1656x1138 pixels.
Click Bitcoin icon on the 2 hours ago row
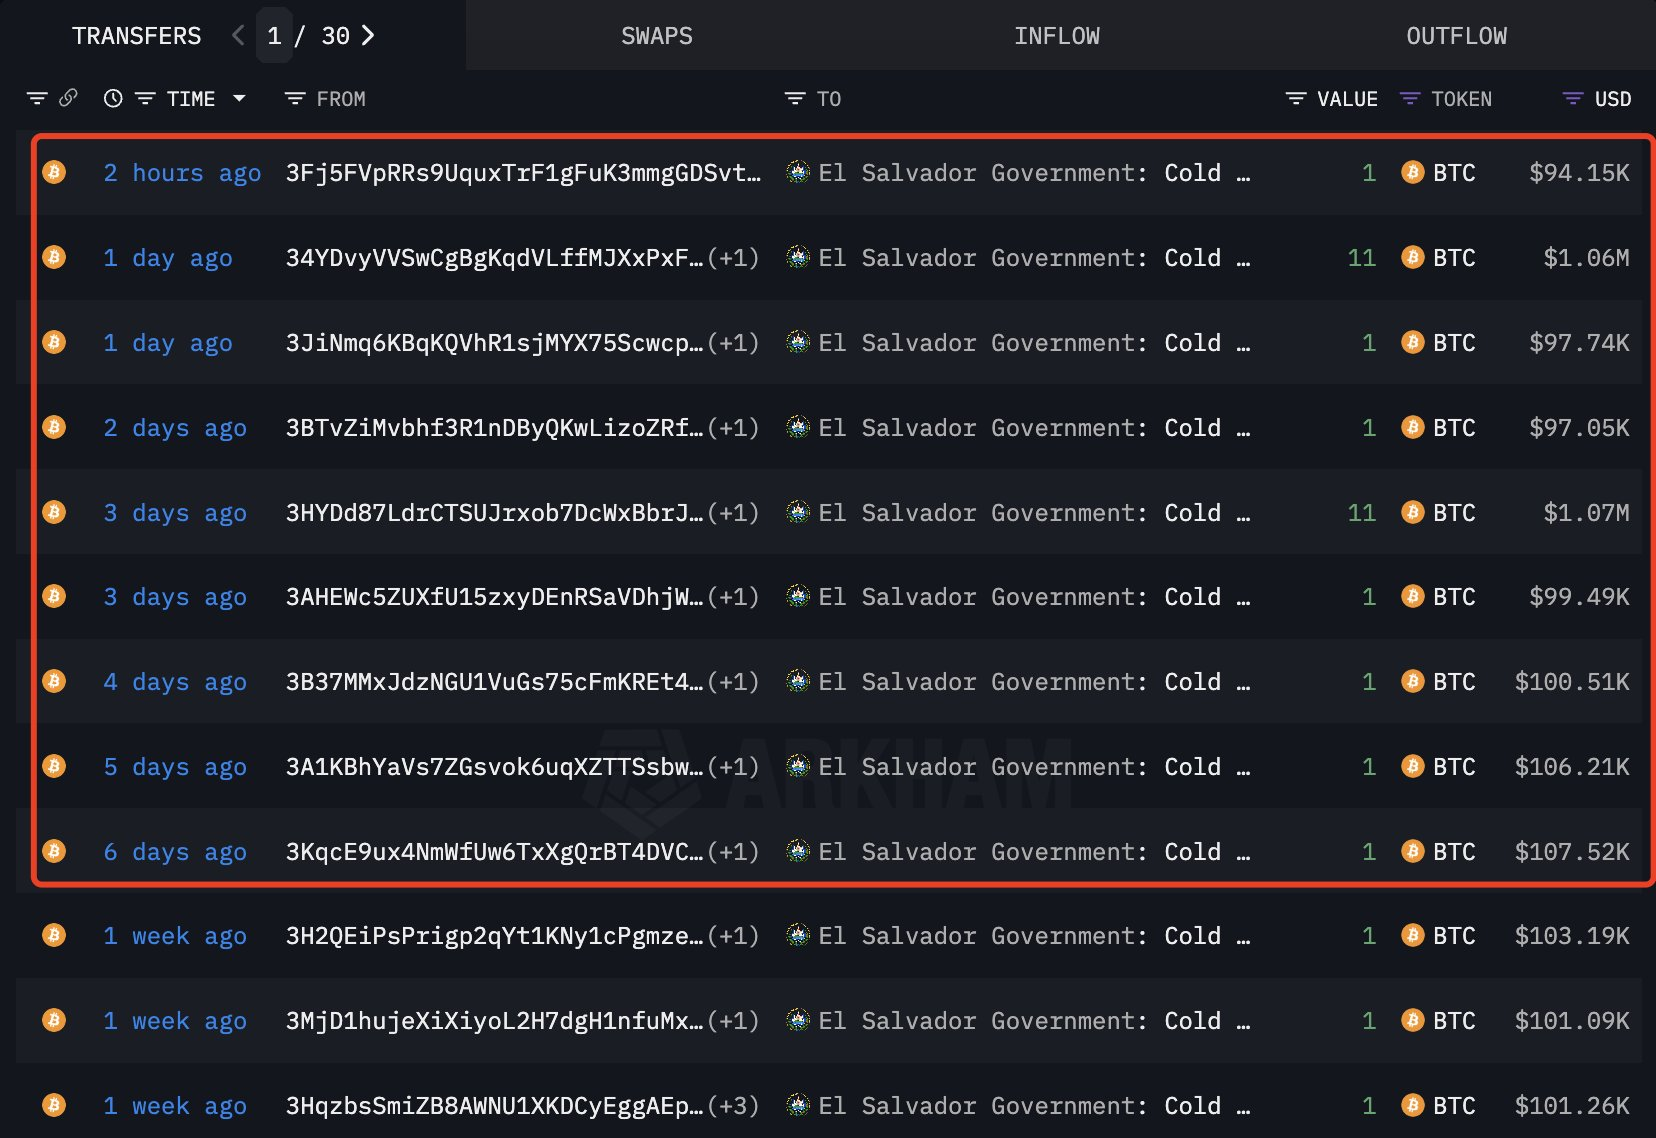coord(54,172)
